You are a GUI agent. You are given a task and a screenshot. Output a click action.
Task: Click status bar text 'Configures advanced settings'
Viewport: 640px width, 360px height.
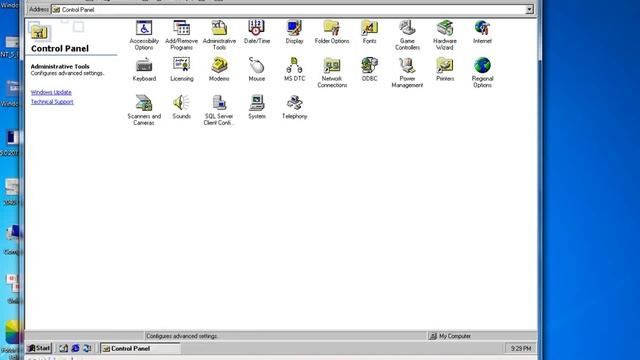tap(182, 336)
